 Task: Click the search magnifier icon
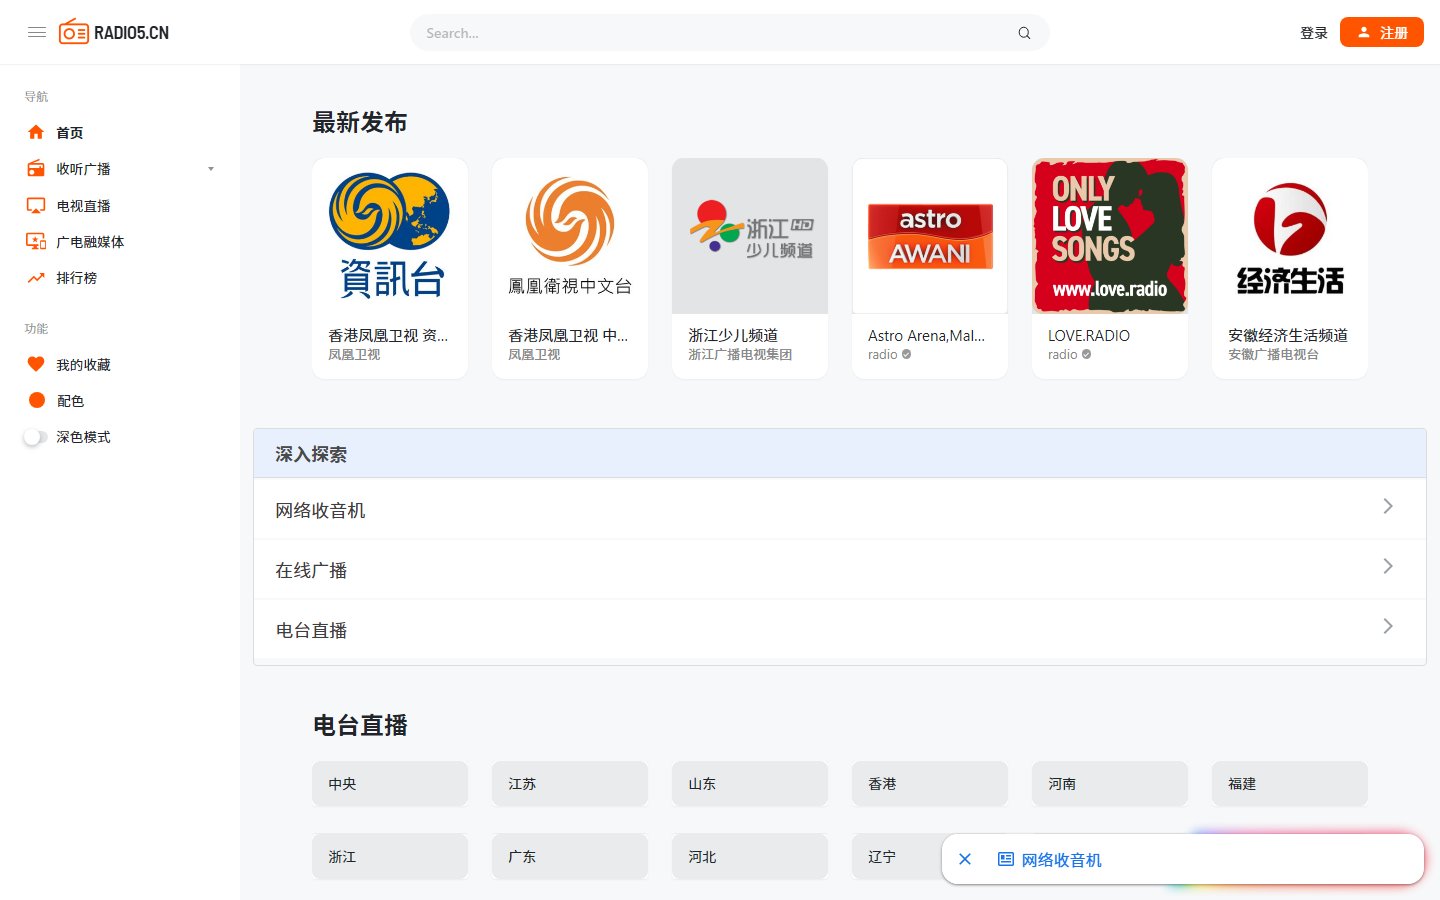point(1024,33)
